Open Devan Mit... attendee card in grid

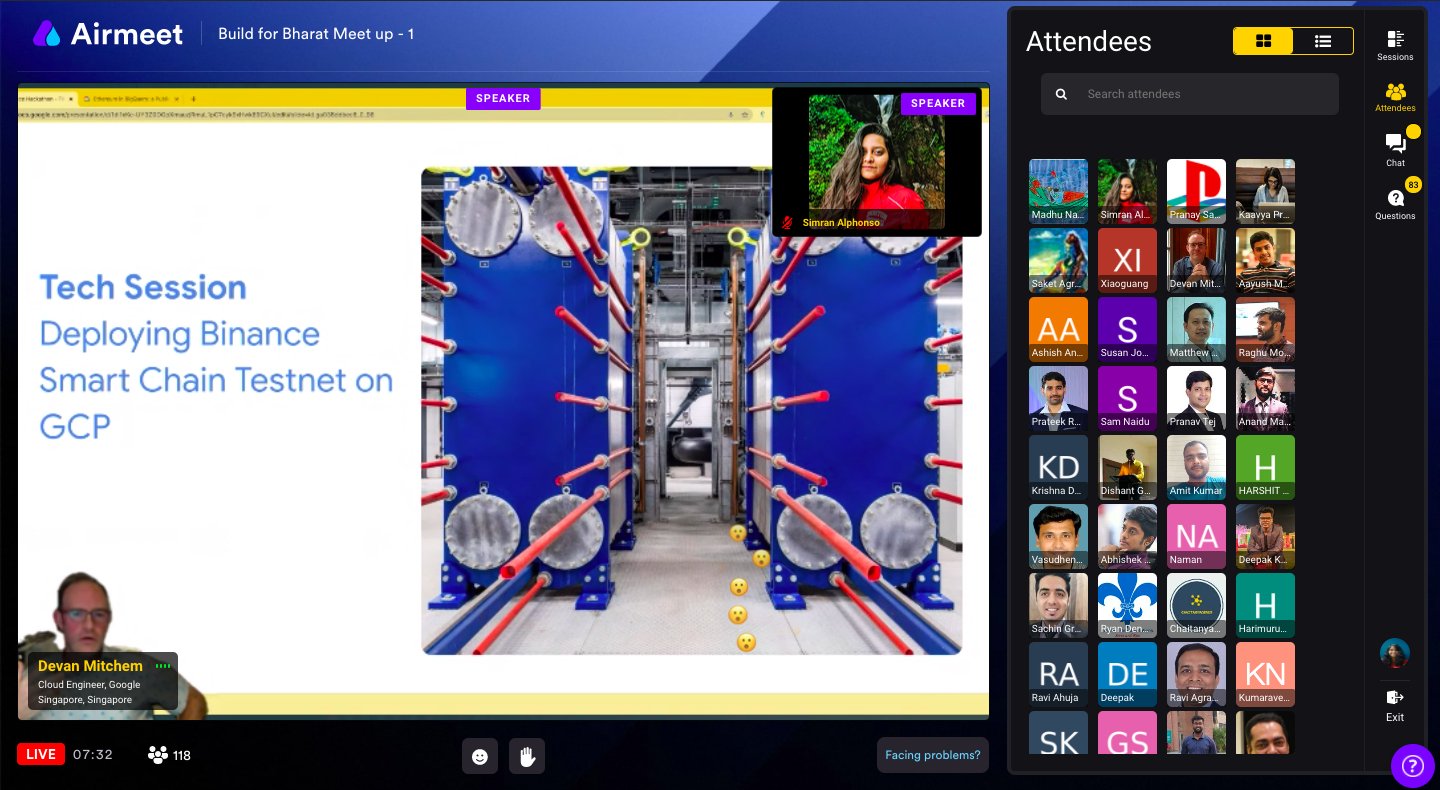coord(1196,260)
